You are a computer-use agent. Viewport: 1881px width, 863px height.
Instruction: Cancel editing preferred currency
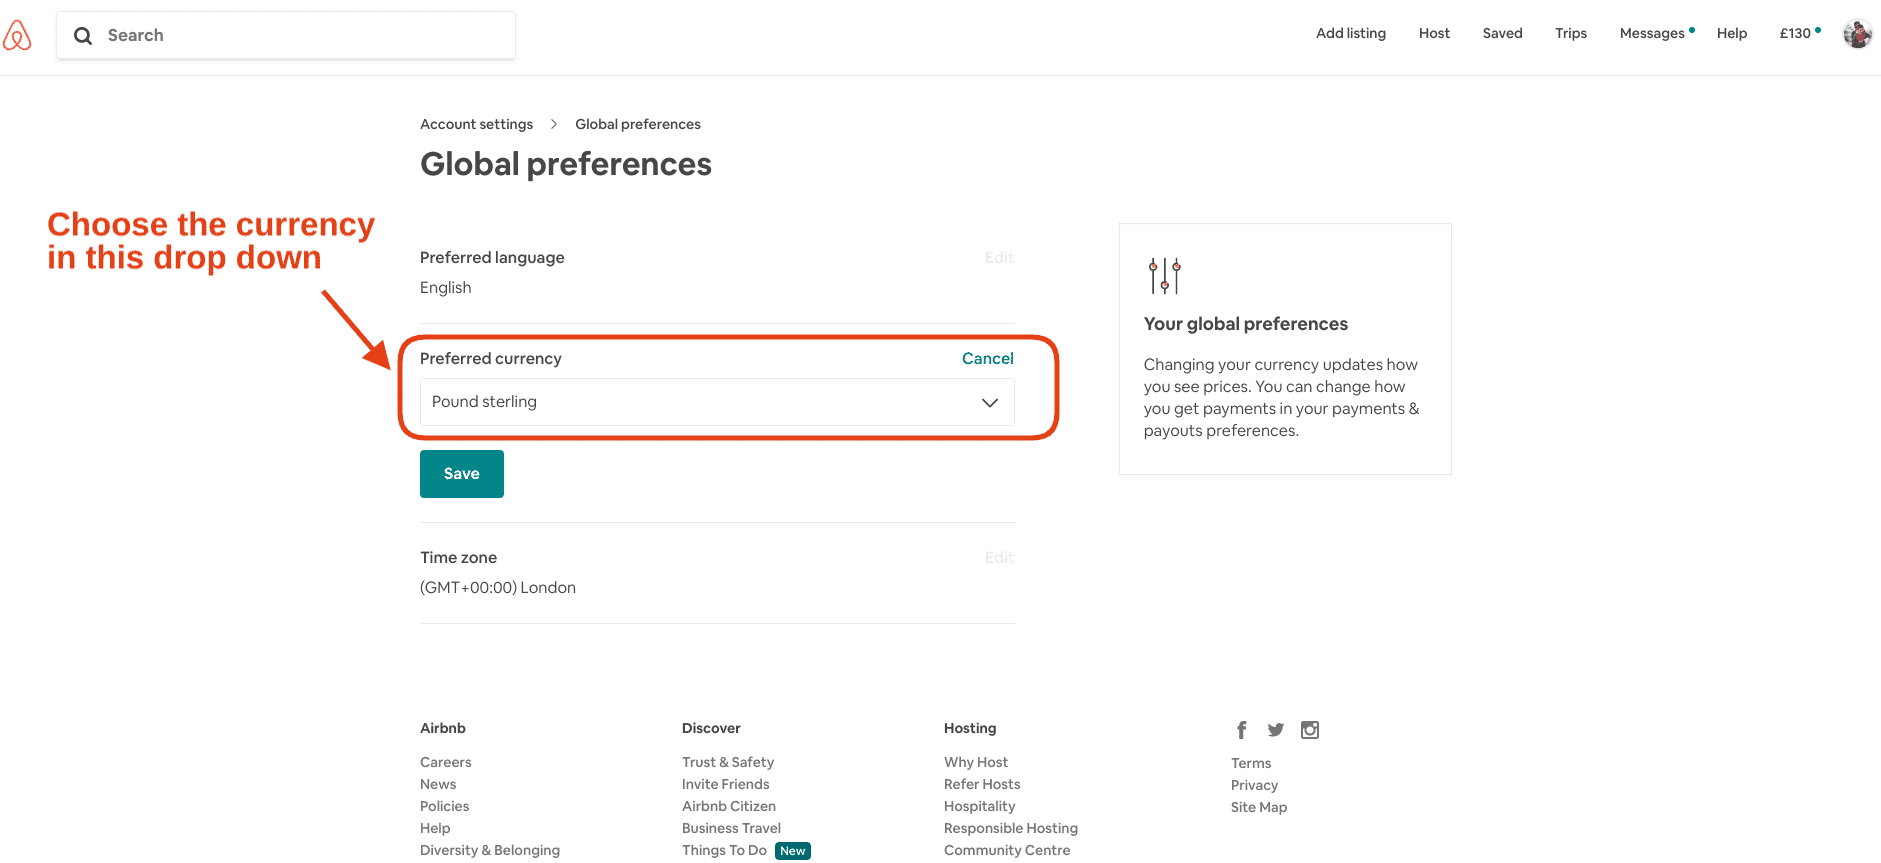988,358
